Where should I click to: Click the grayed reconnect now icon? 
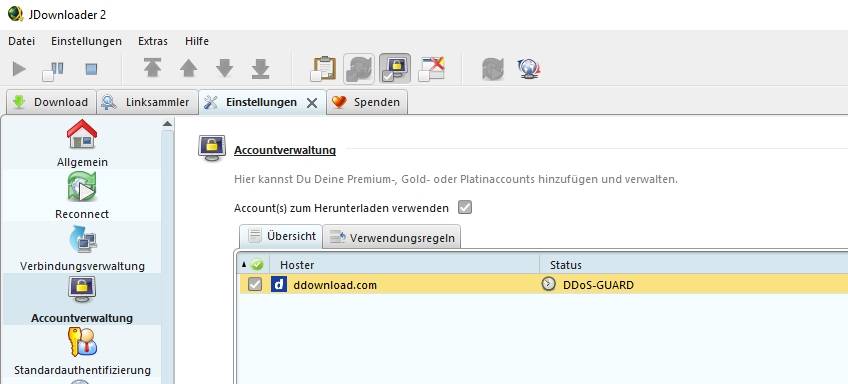click(493, 69)
